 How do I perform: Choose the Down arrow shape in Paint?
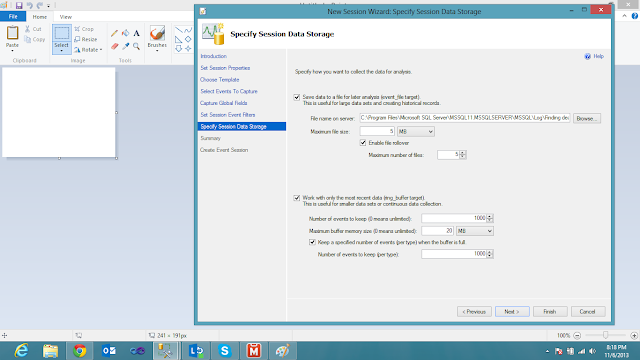(x=179, y=49)
